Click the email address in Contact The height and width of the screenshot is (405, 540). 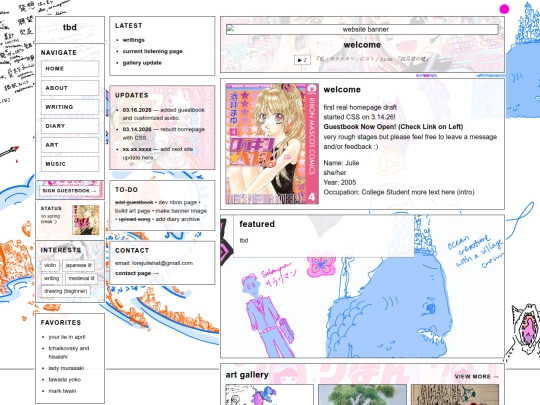[x=162, y=263]
